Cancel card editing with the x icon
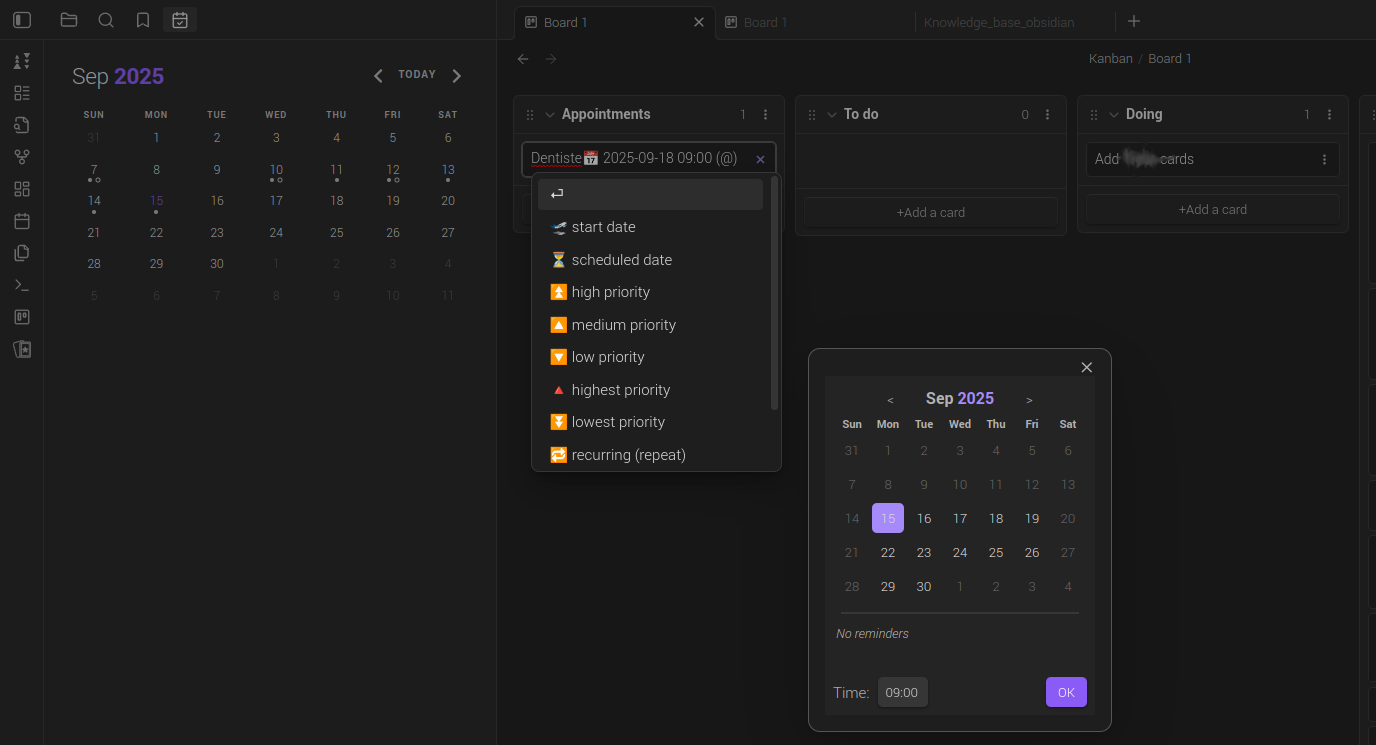This screenshot has width=1376, height=745. (x=760, y=159)
